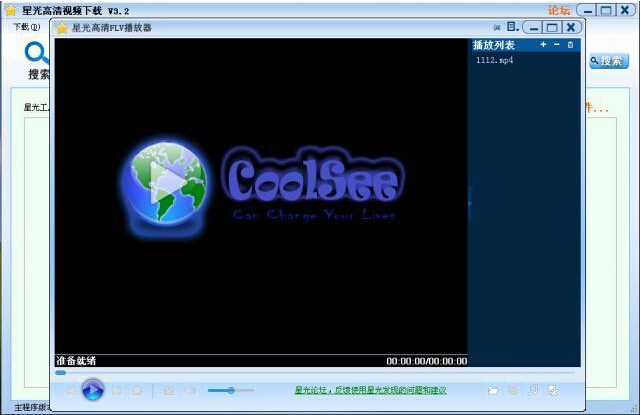Click the pin icon in the player title bar
Screen dimensions: 642x415
click(497, 27)
